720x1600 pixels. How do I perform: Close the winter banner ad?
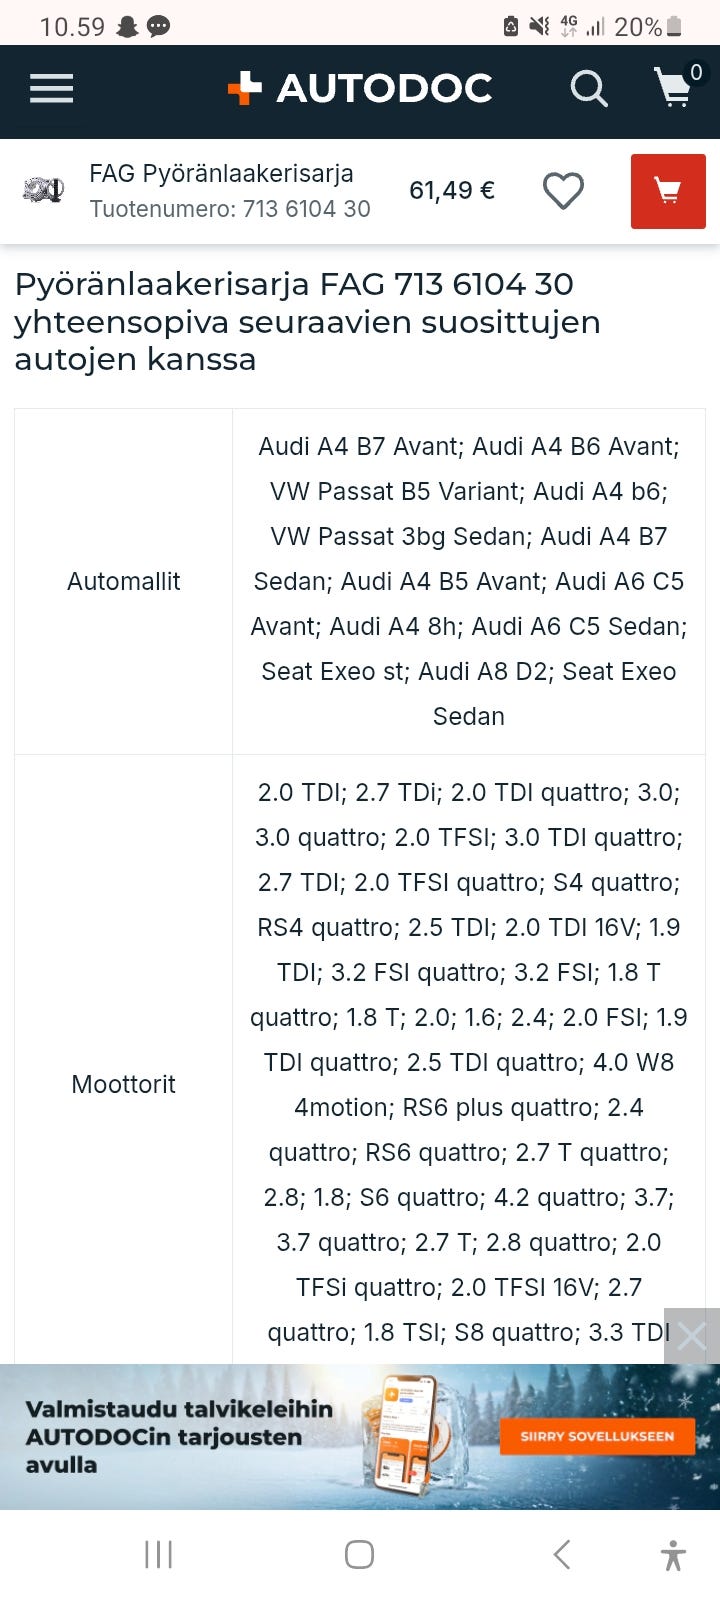click(691, 1336)
